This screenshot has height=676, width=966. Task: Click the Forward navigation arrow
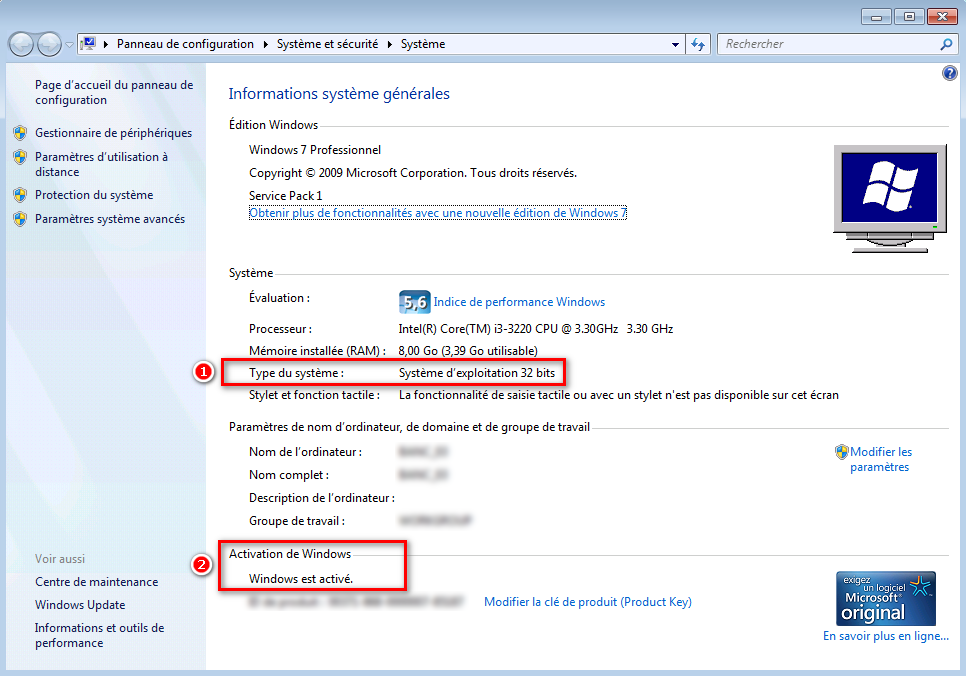pyautogui.click(x=49, y=44)
